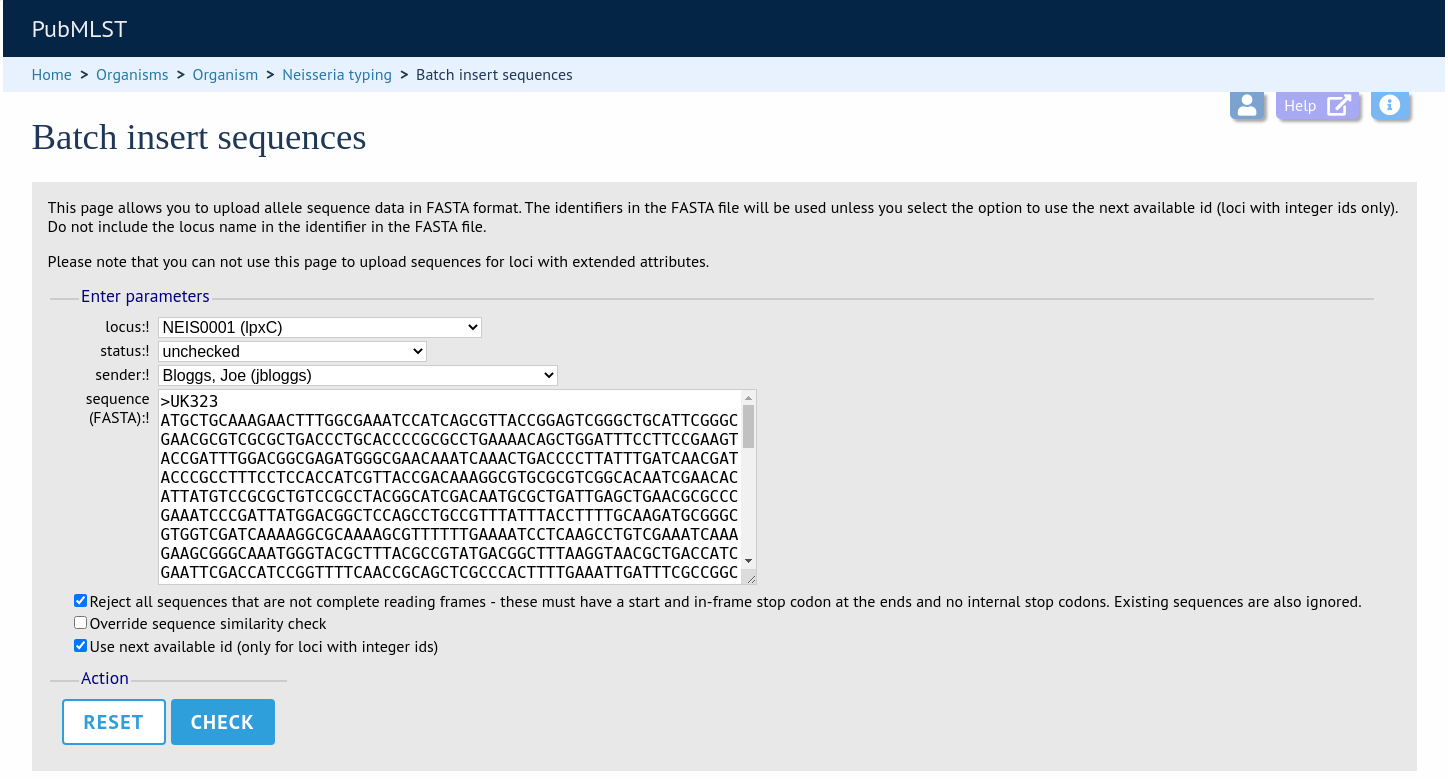The width and height of the screenshot is (1448, 779).
Task: Open the sender Bloggs, Joe dropdown
Action: (x=358, y=375)
